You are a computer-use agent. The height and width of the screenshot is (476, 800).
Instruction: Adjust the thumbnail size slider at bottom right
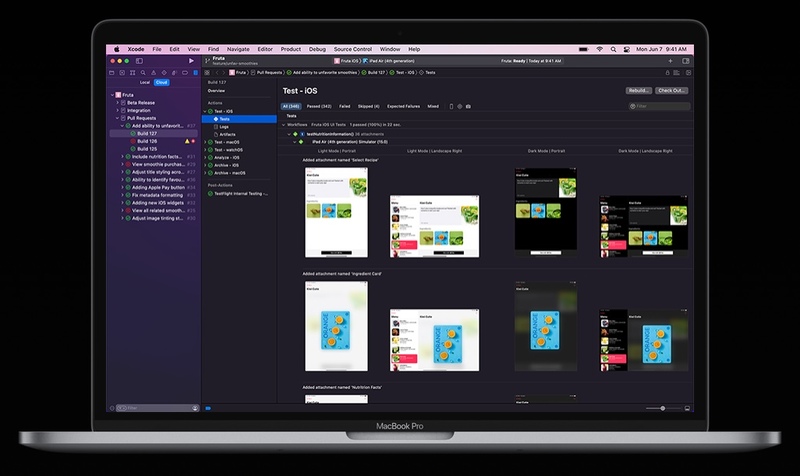[x=663, y=408]
